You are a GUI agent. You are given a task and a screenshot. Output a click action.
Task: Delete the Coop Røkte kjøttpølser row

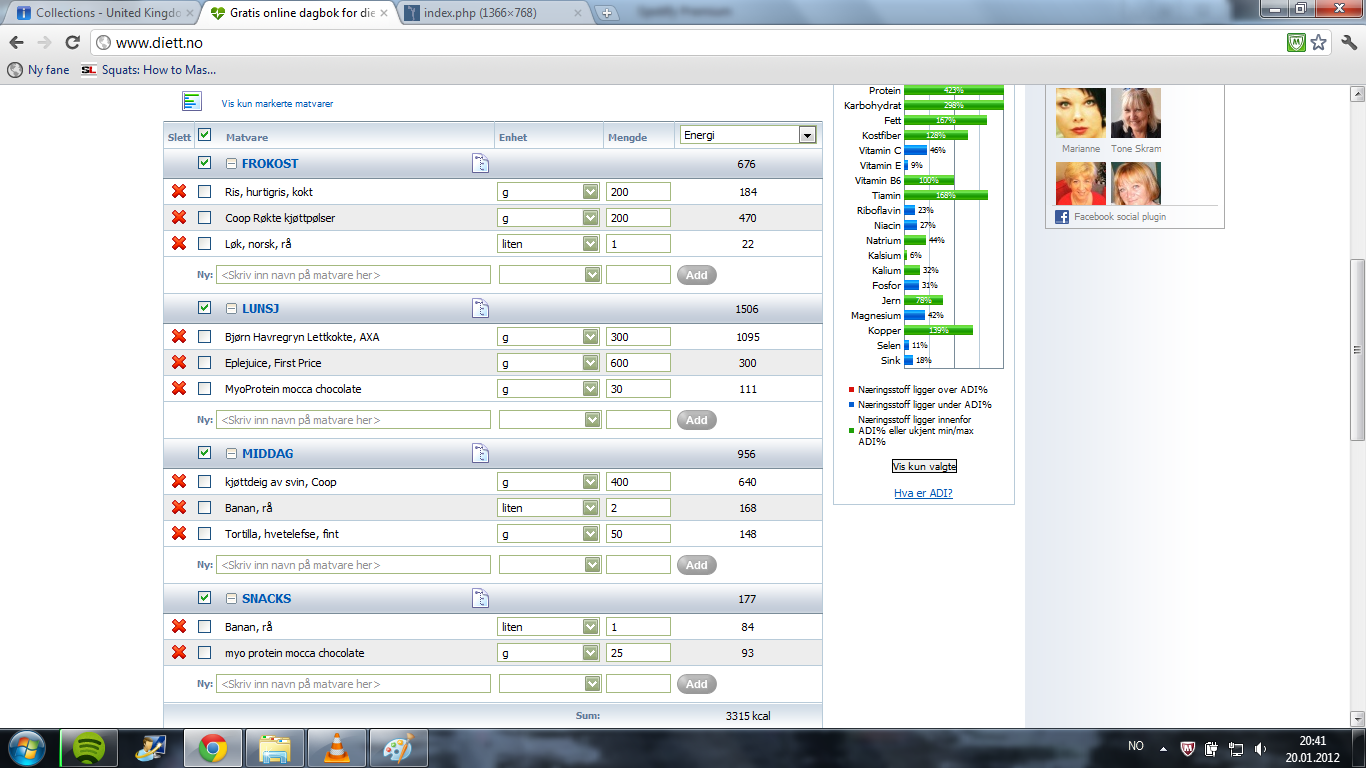(179, 217)
